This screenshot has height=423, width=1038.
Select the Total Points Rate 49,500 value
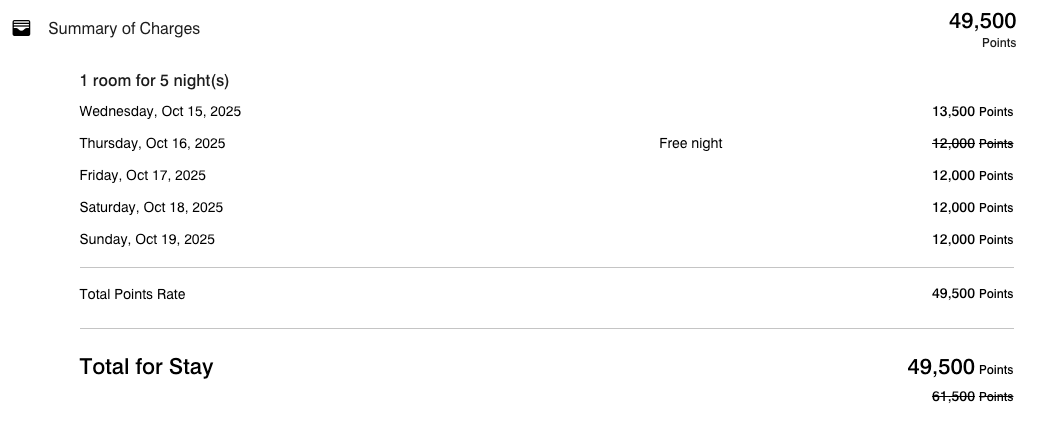pos(972,294)
